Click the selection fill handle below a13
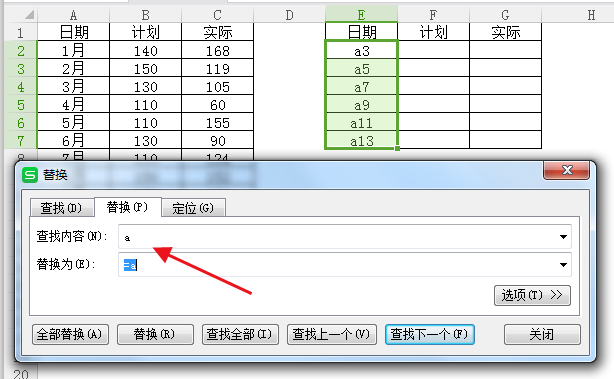 397,148
